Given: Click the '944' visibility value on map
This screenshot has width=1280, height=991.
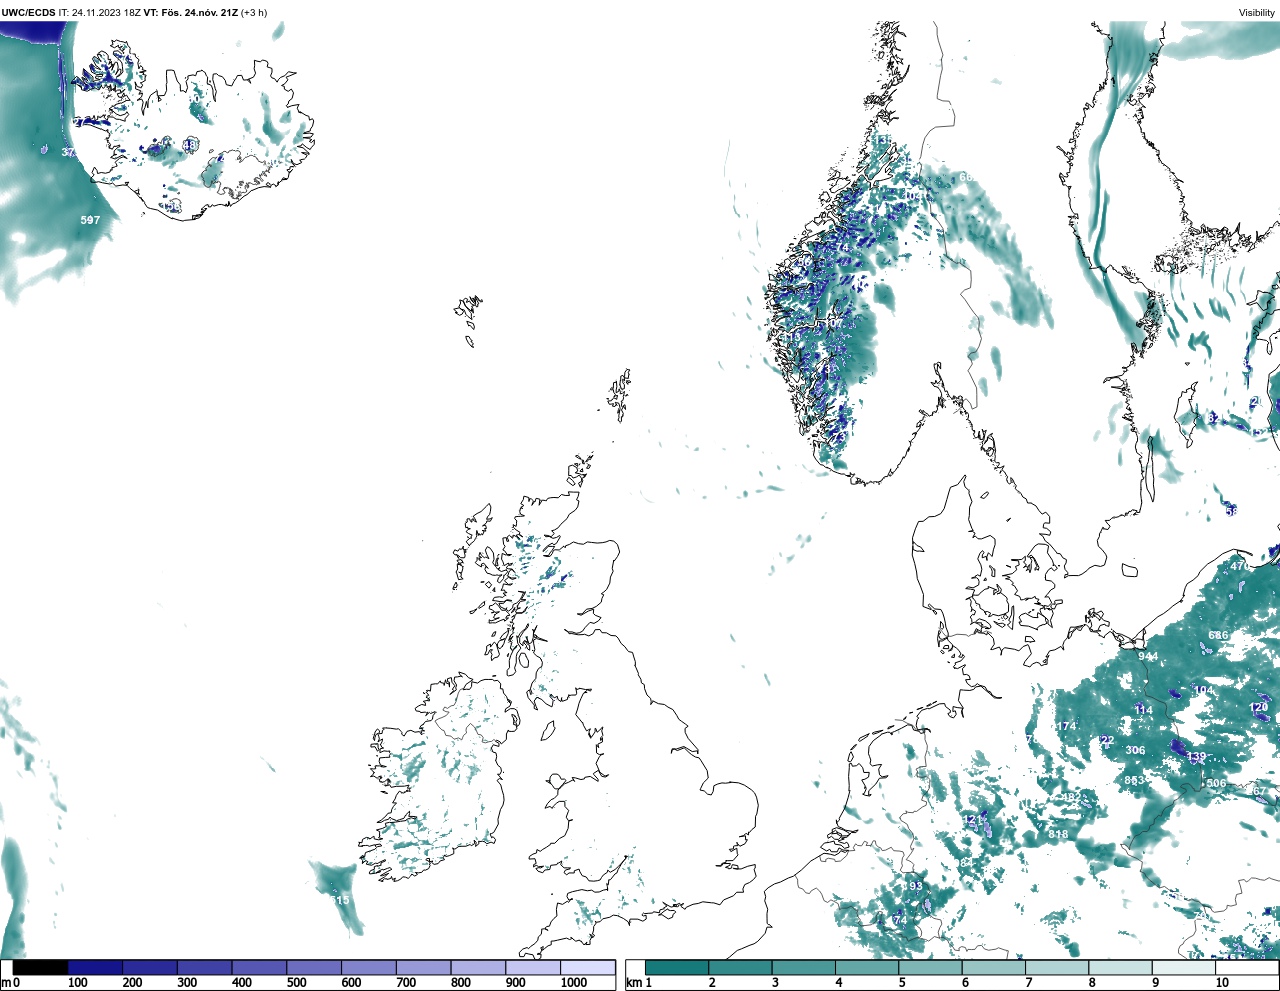Looking at the screenshot, I should click(x=1148, y=656).
